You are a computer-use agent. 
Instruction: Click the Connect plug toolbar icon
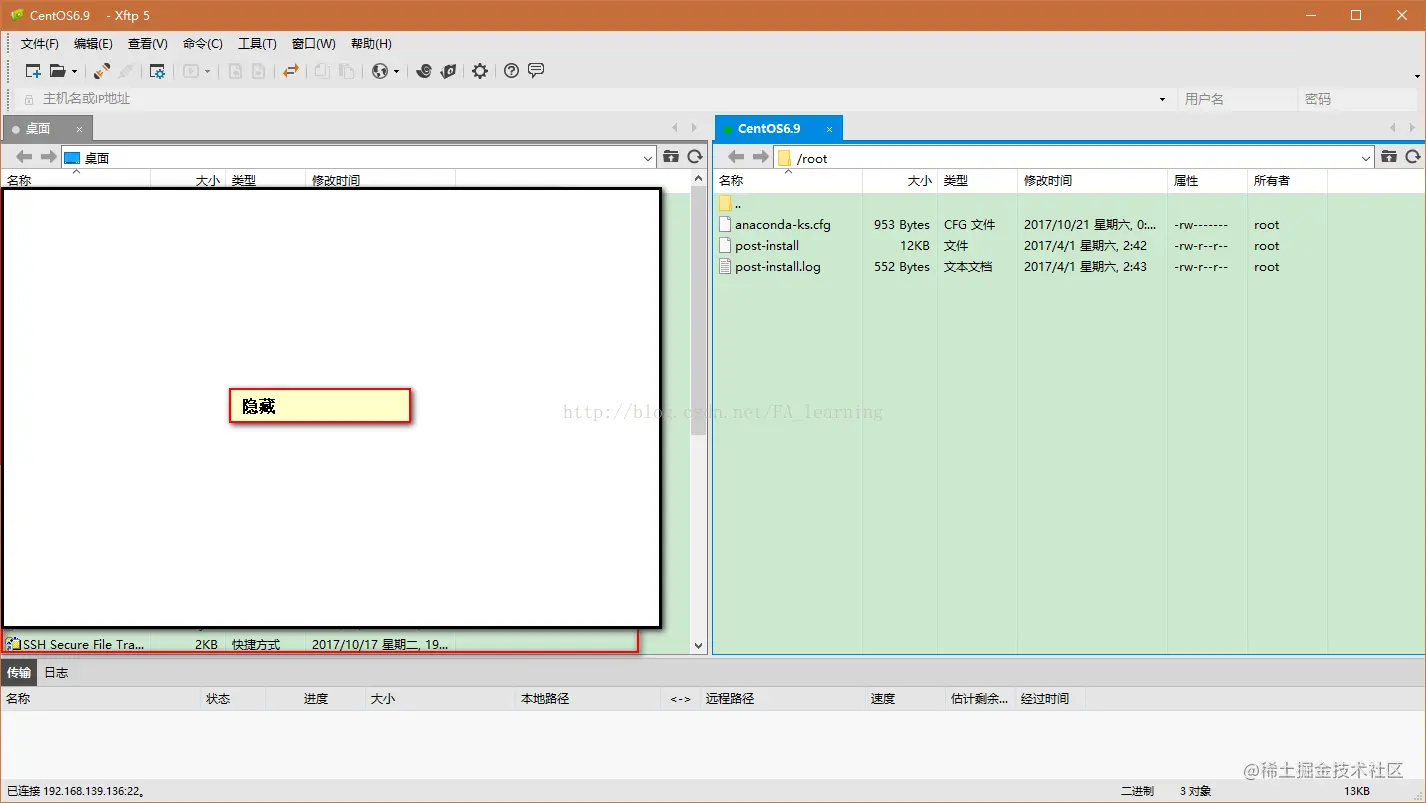102,71
